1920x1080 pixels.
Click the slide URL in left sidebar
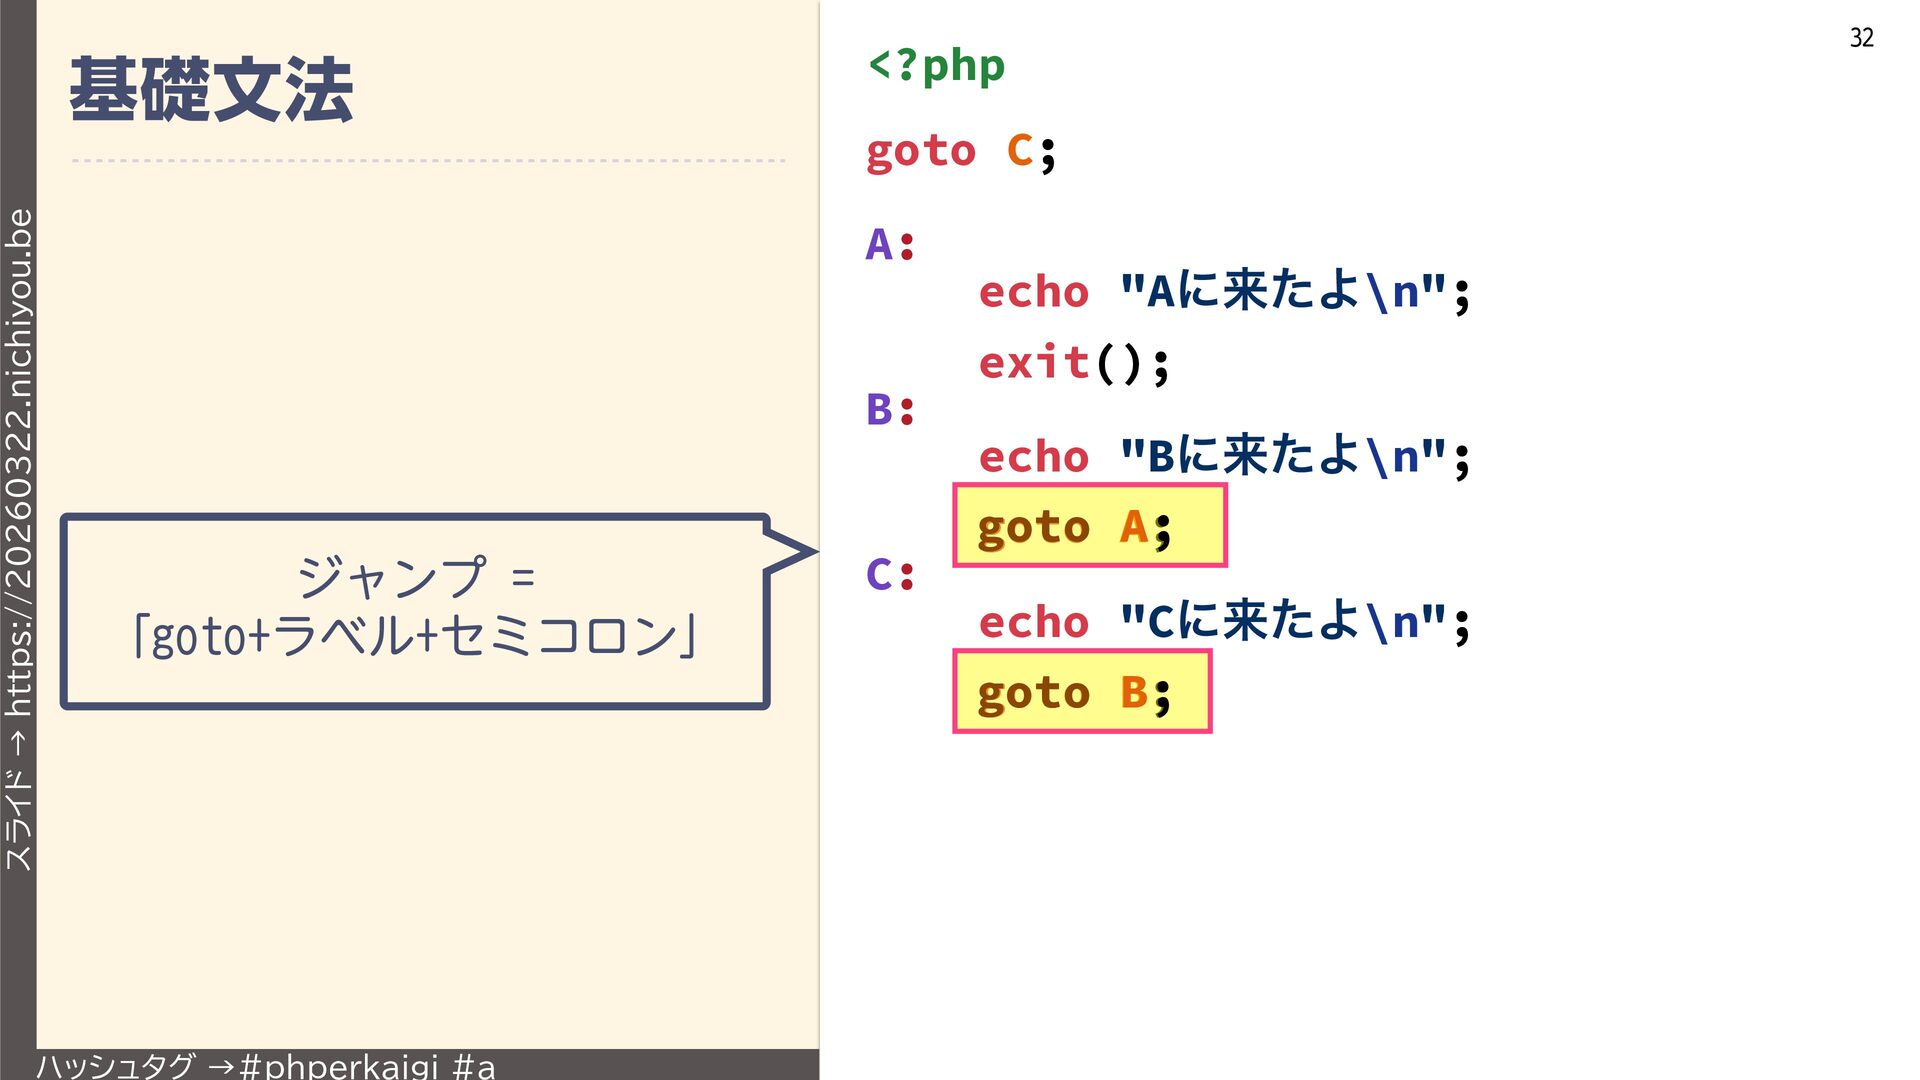[x=19, y=461]
